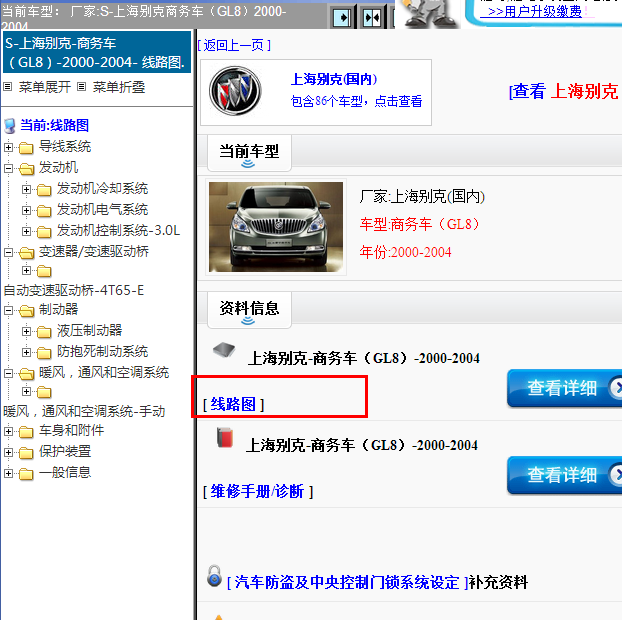Click the double-arrow collapse toolbar icon
Viewport: 622px width, 620px height.
coord(372,17)
